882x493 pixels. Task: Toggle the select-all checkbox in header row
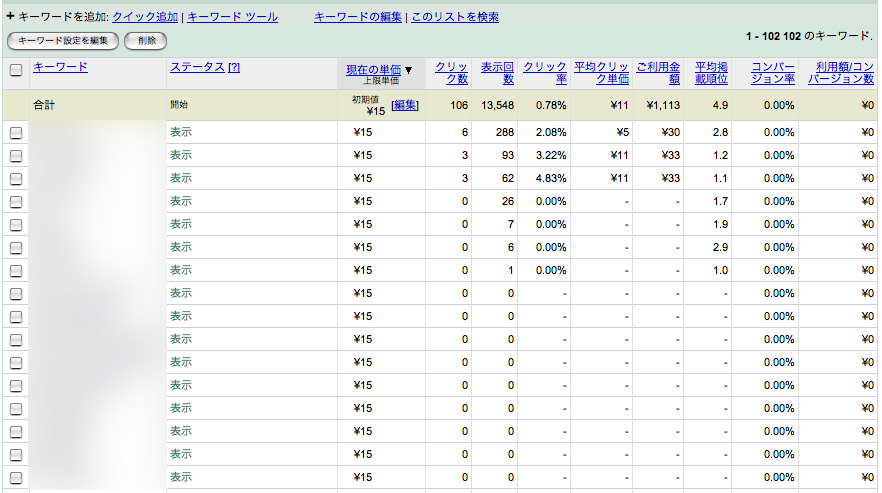pyautogui.click(x=16, y=70)
